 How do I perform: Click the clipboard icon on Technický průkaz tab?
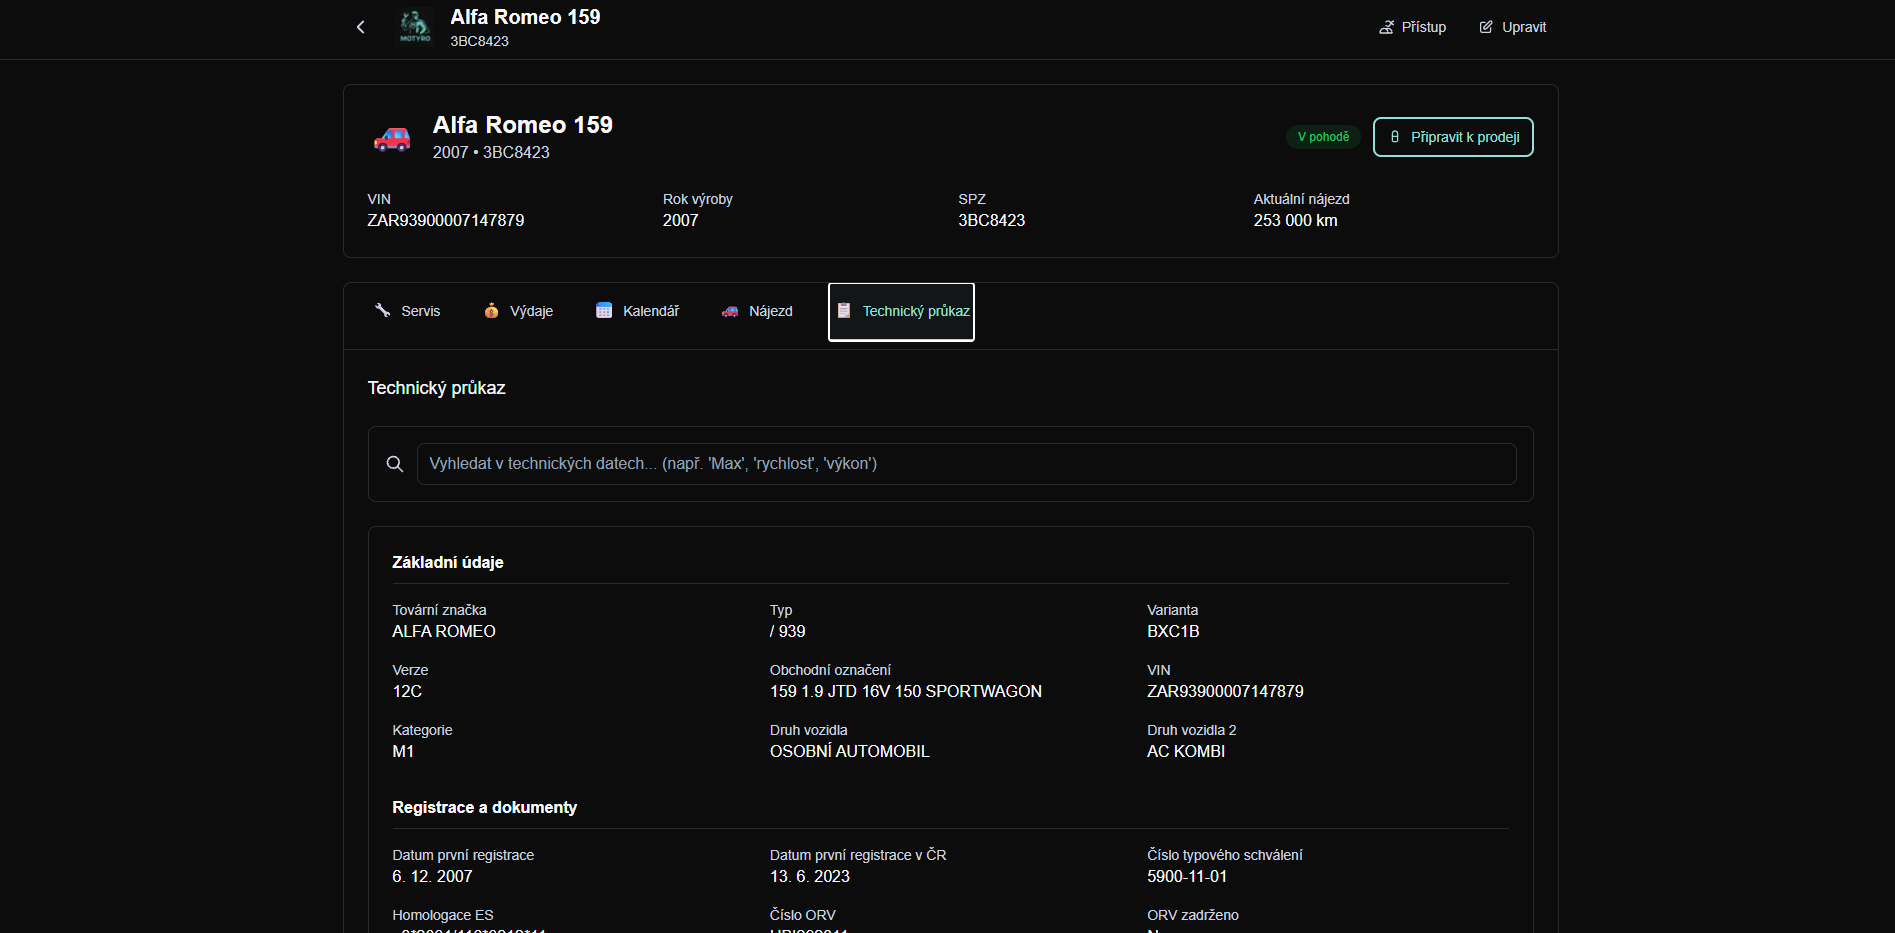pos(843,310)
